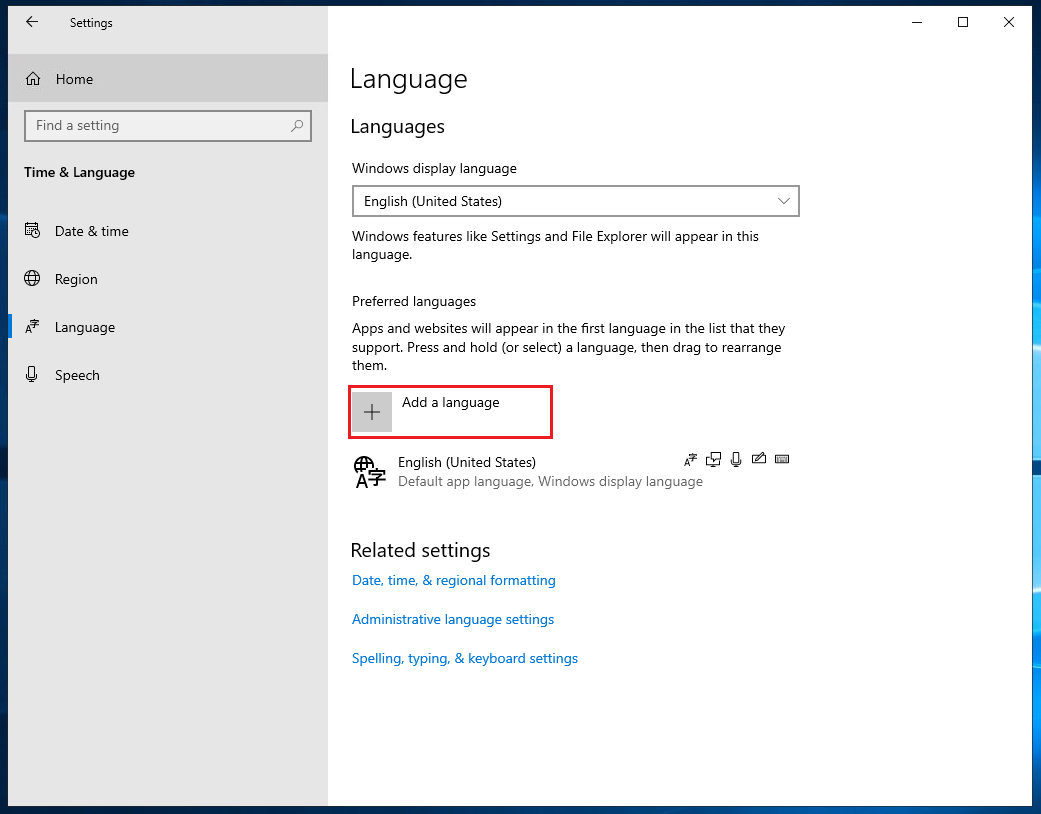
Task: Open Windows display language dropdown
Action: (576, 201)
